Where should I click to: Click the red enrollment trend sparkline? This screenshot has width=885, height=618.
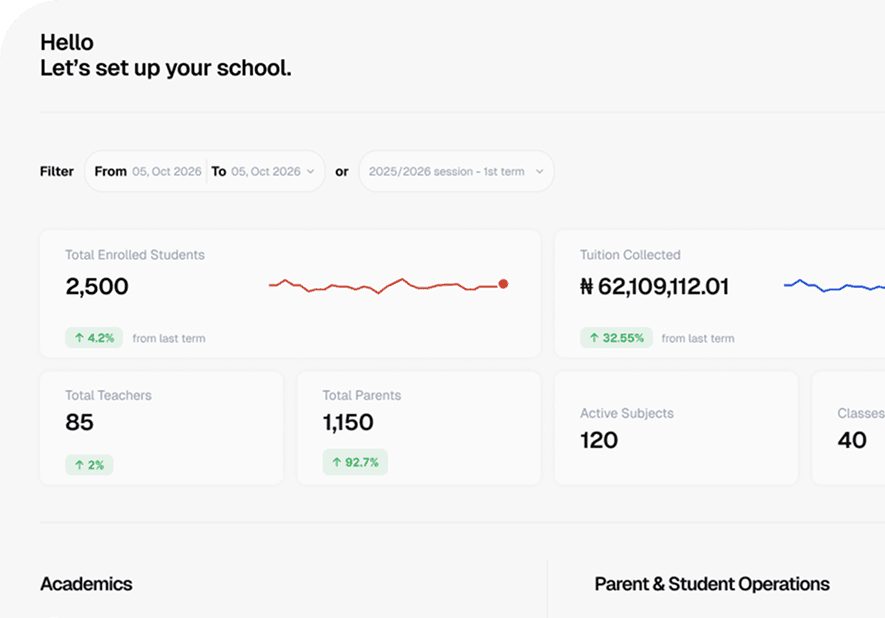[388, 286]
